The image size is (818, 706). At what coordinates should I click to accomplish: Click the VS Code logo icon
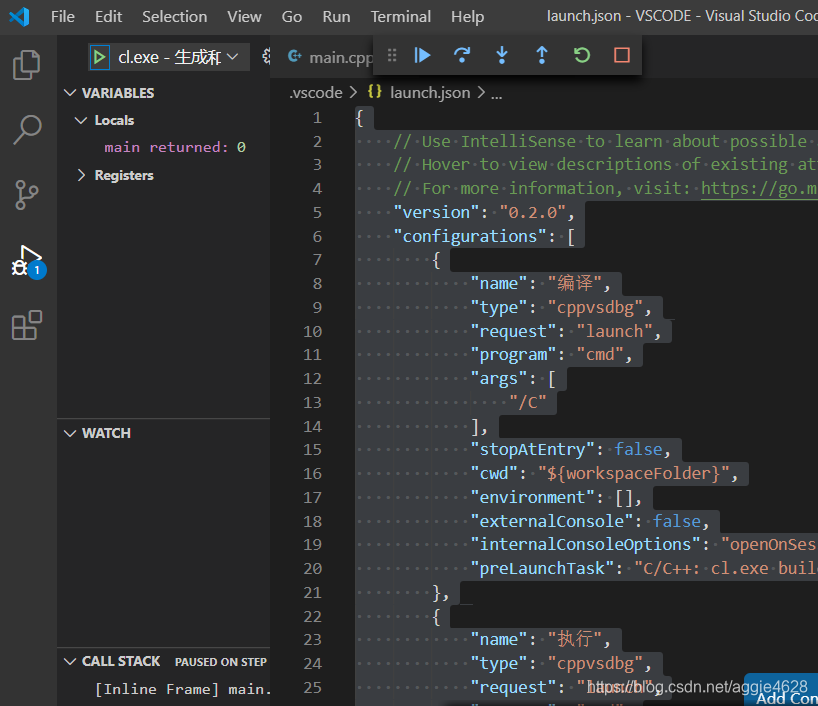(x=19, y=17)
